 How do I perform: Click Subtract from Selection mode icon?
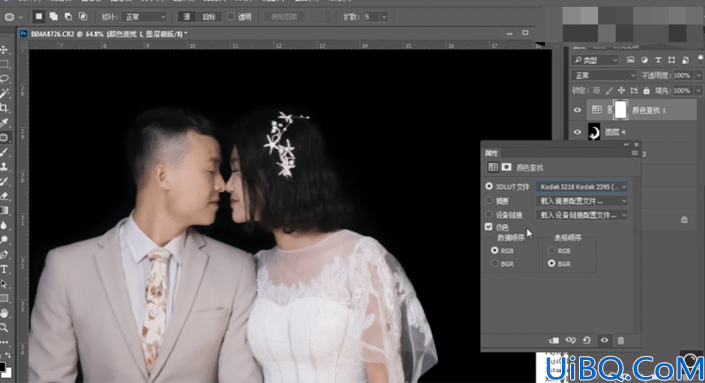(68, 17)
